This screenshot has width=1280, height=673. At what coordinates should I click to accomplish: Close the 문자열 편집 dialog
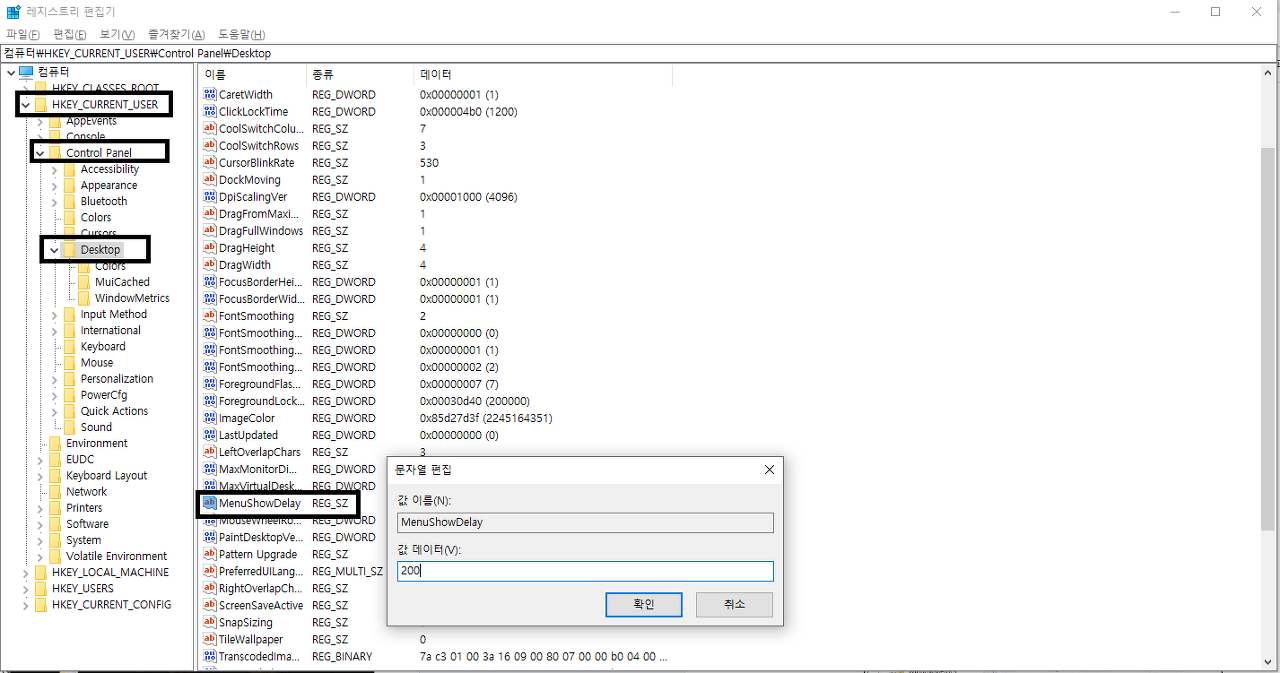pos(769,469)
